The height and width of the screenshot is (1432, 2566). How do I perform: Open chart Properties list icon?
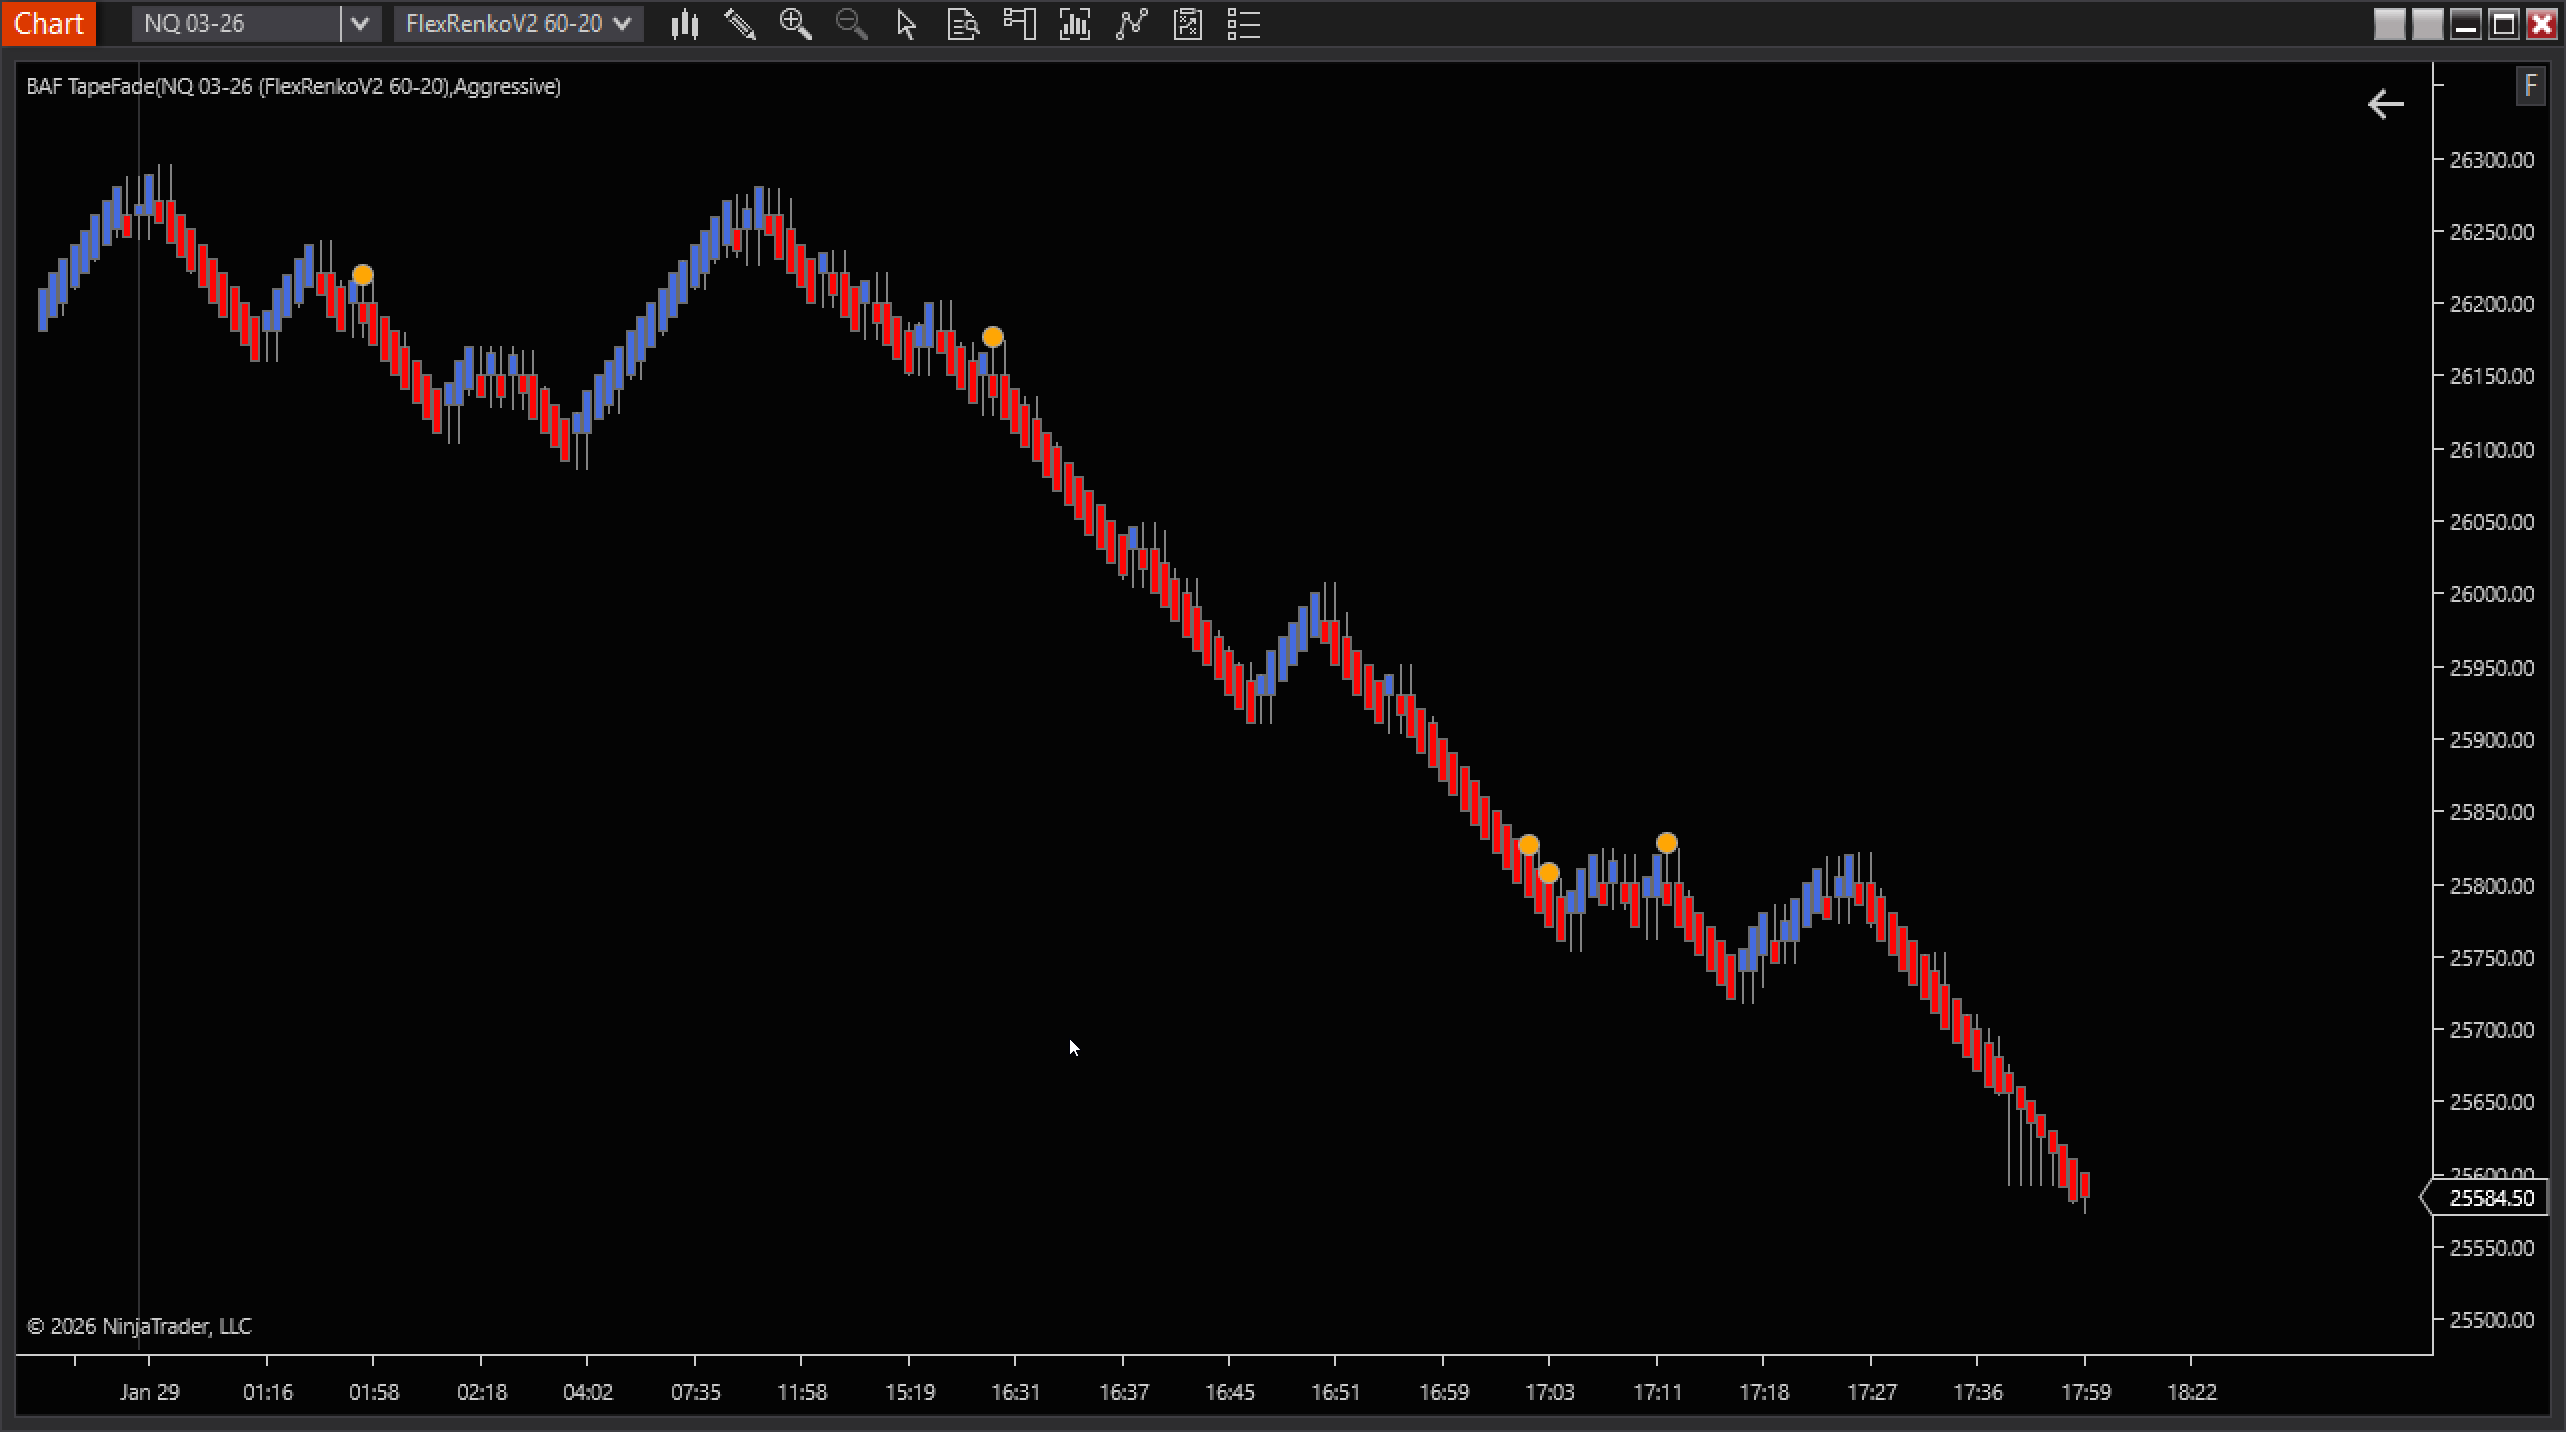tap(1243, 24)
